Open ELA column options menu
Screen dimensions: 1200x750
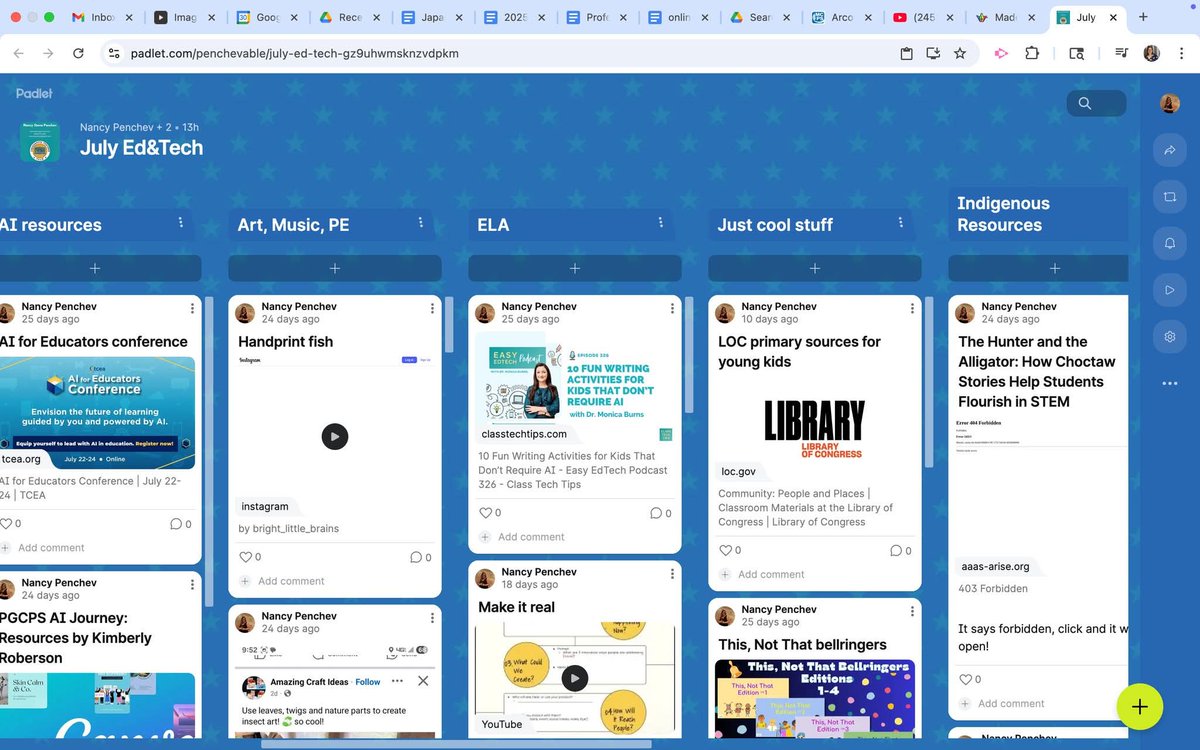click(x=660, y=223)
